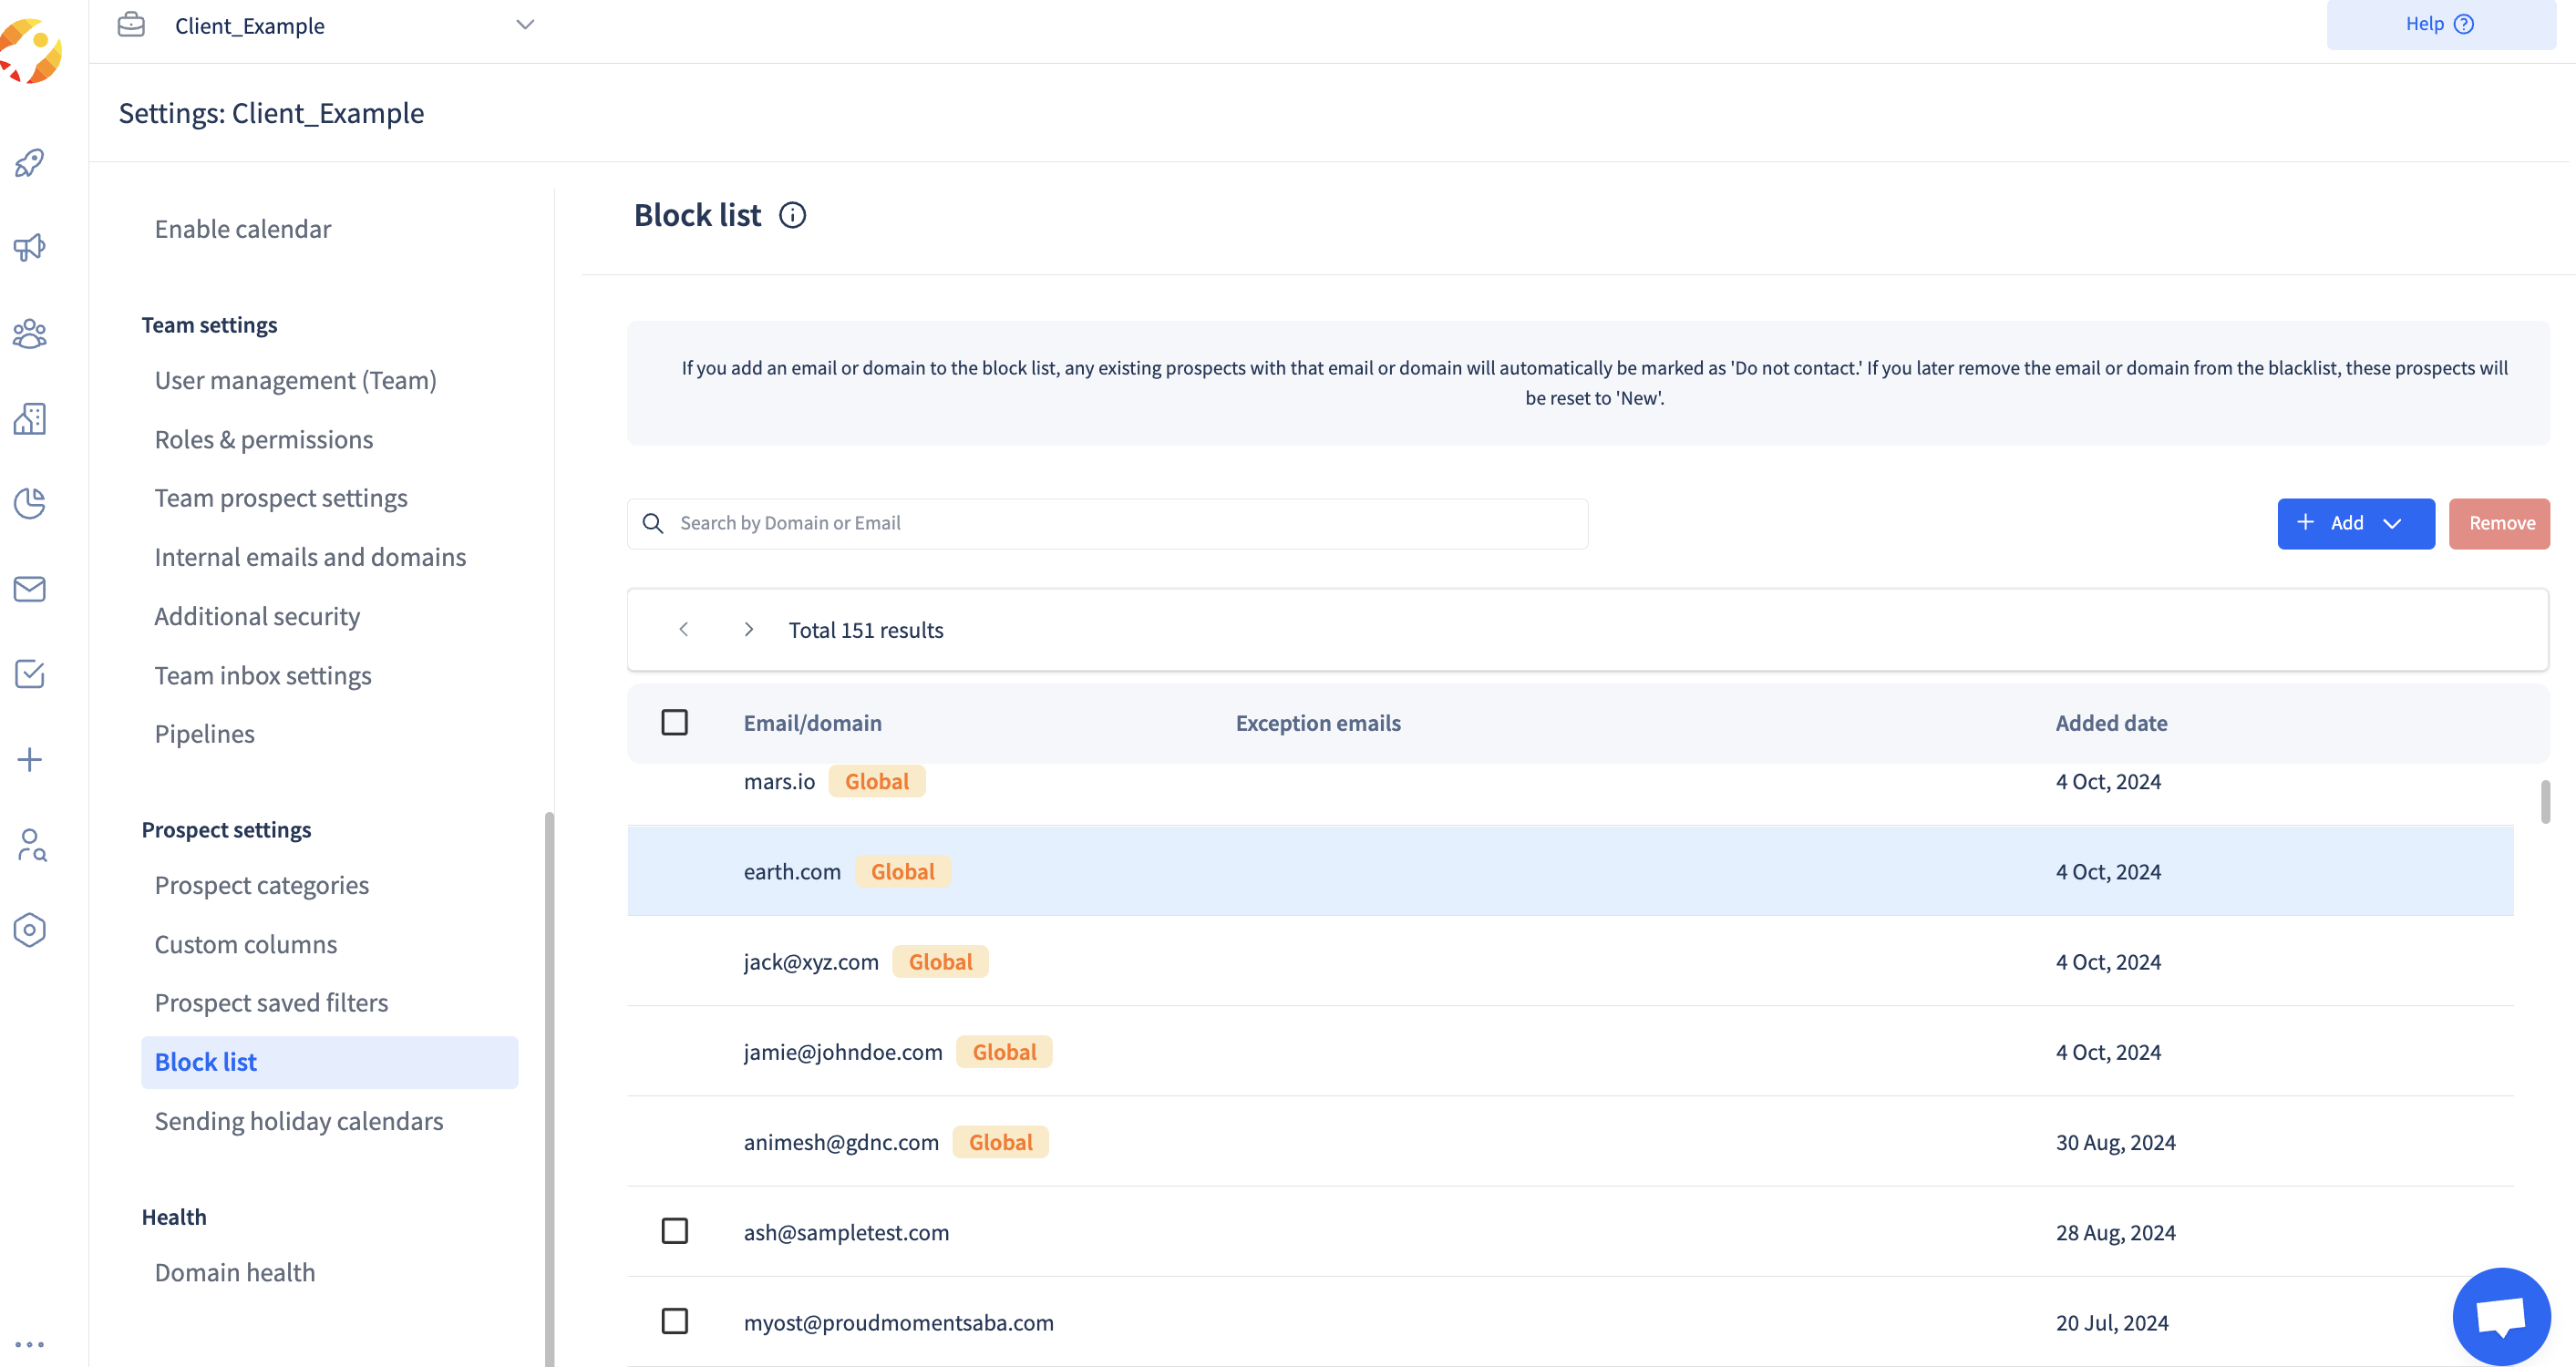Select Sending holiday calendars menu item

pos(298,1121)
